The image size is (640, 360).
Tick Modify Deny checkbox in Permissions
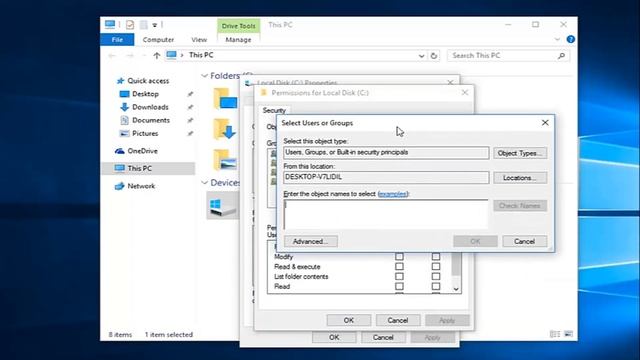[x=436, y=257]
